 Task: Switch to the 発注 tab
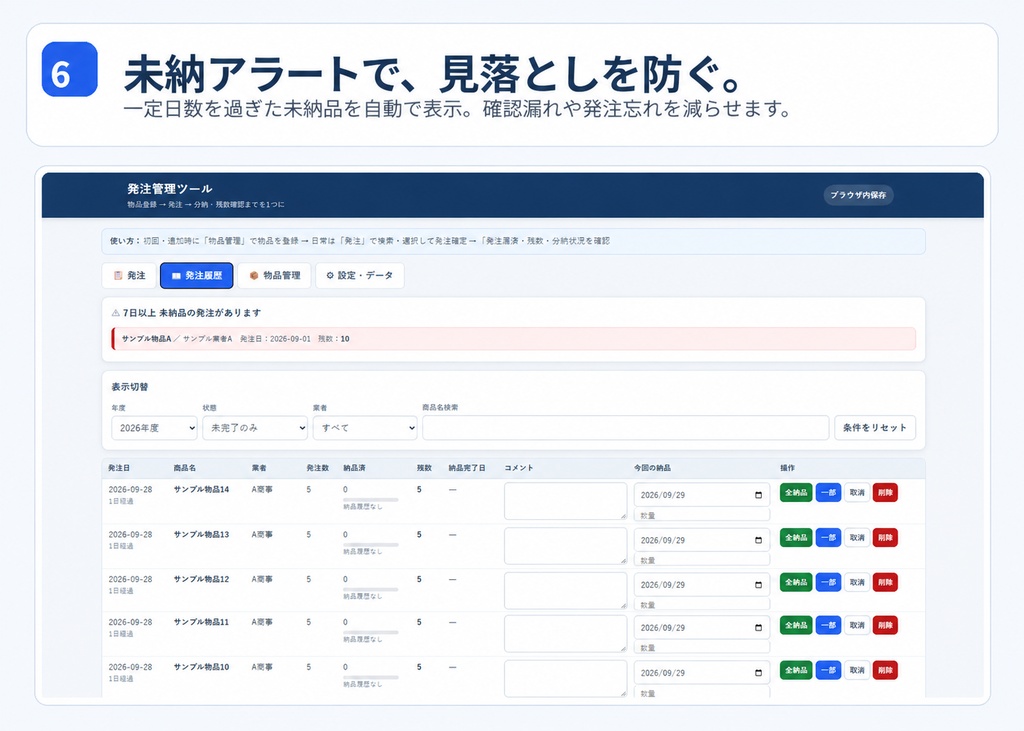(129, 276)
